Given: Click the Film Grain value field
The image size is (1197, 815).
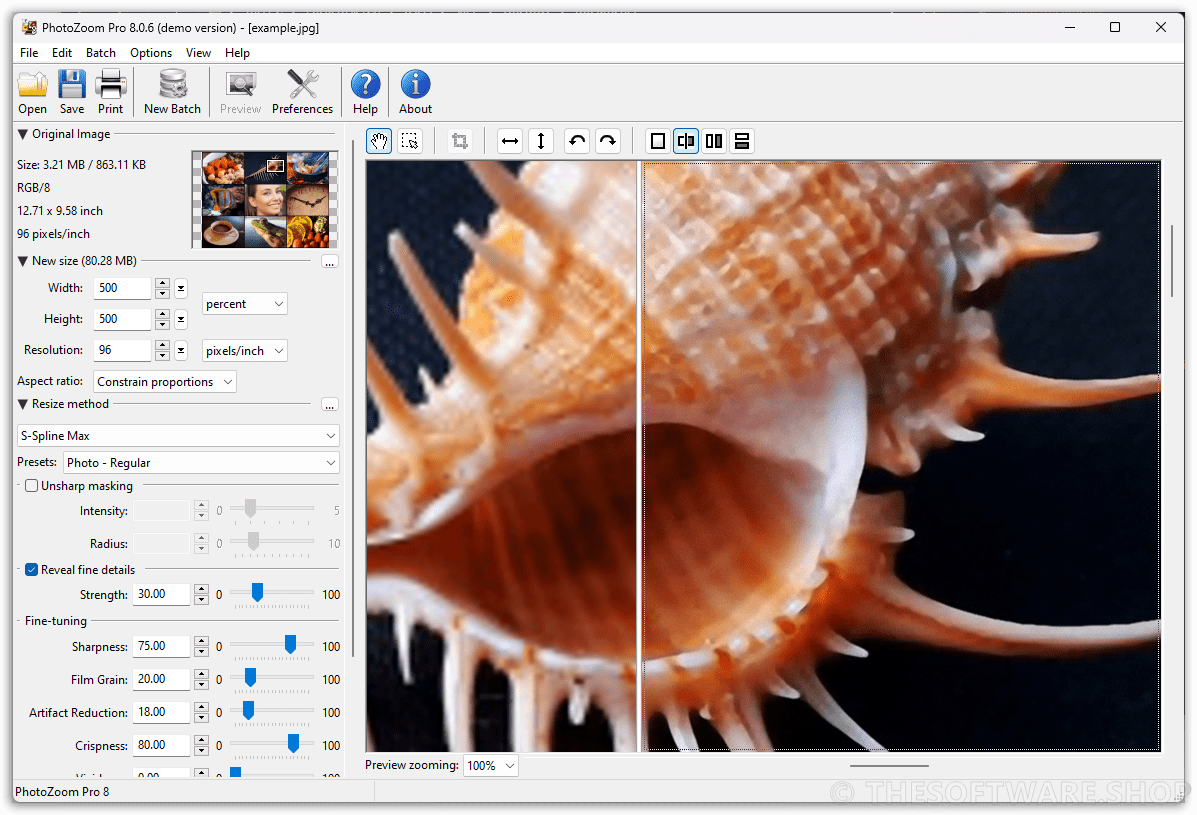Looking at the screenshot, I should click(x=161, y=679).
